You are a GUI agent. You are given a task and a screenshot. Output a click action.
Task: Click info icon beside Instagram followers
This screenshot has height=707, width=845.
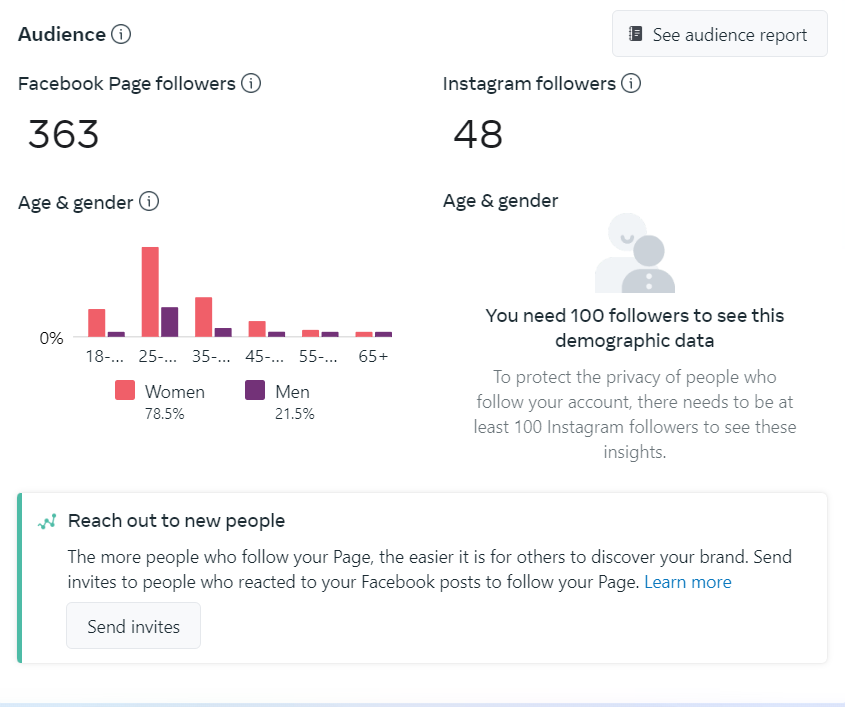pyautogui.click(x=631, y=83)
